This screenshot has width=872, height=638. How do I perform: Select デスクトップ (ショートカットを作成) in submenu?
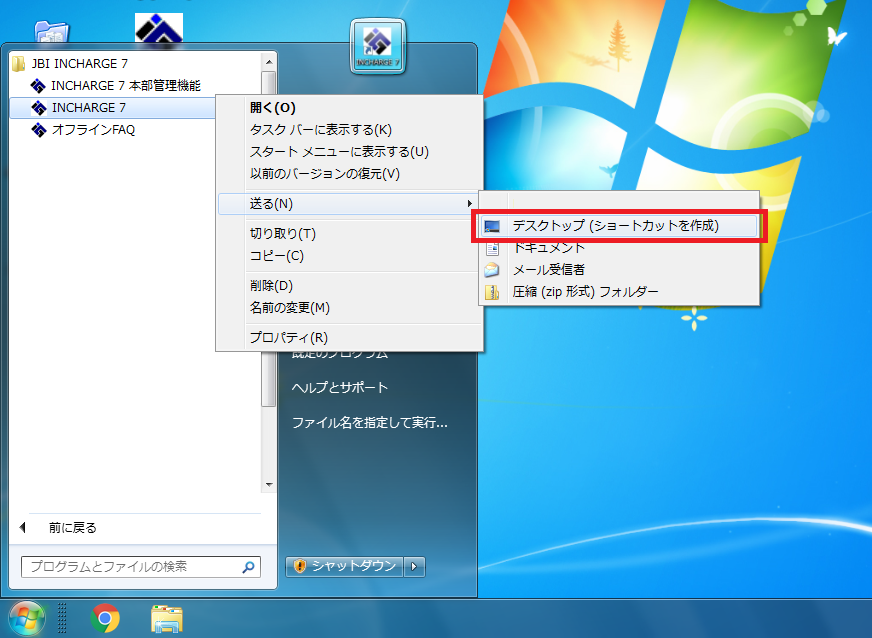618,226
